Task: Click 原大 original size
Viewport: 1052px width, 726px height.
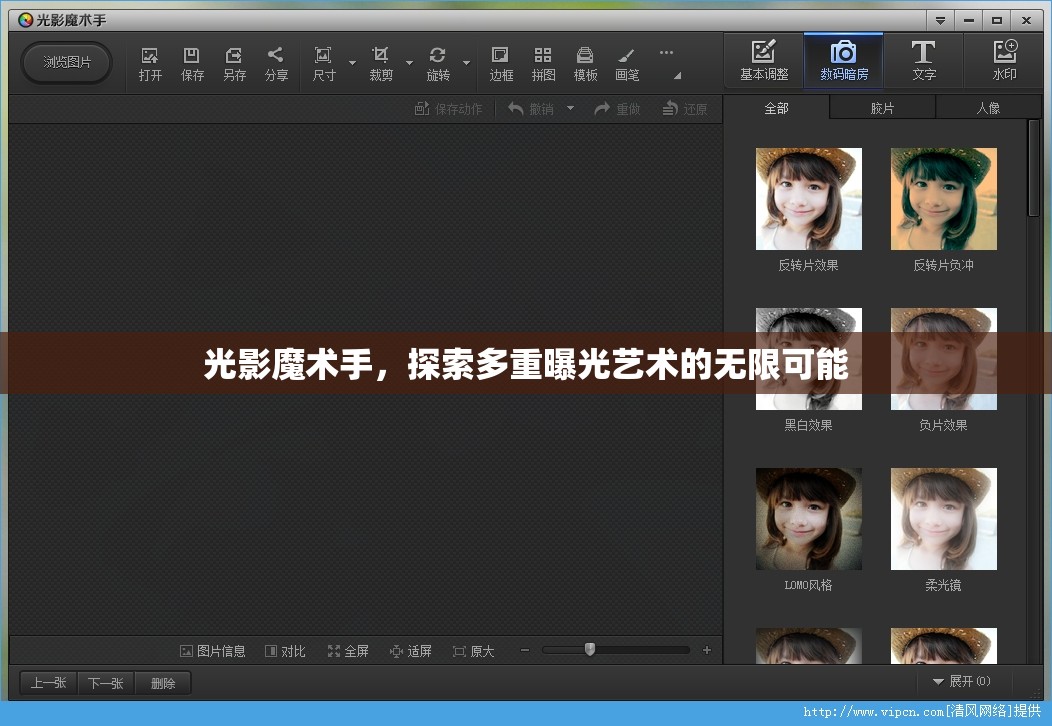Action: [474, 651]
